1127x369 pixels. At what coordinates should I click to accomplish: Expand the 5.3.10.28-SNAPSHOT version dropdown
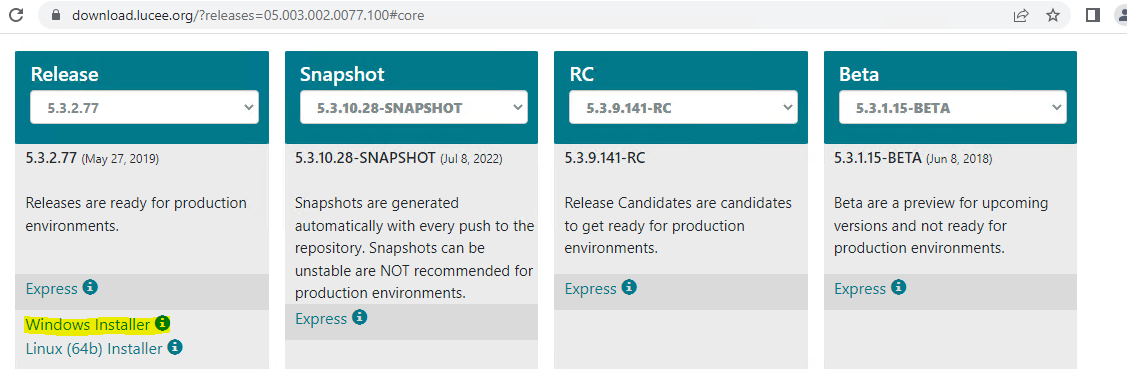(413, 107)
